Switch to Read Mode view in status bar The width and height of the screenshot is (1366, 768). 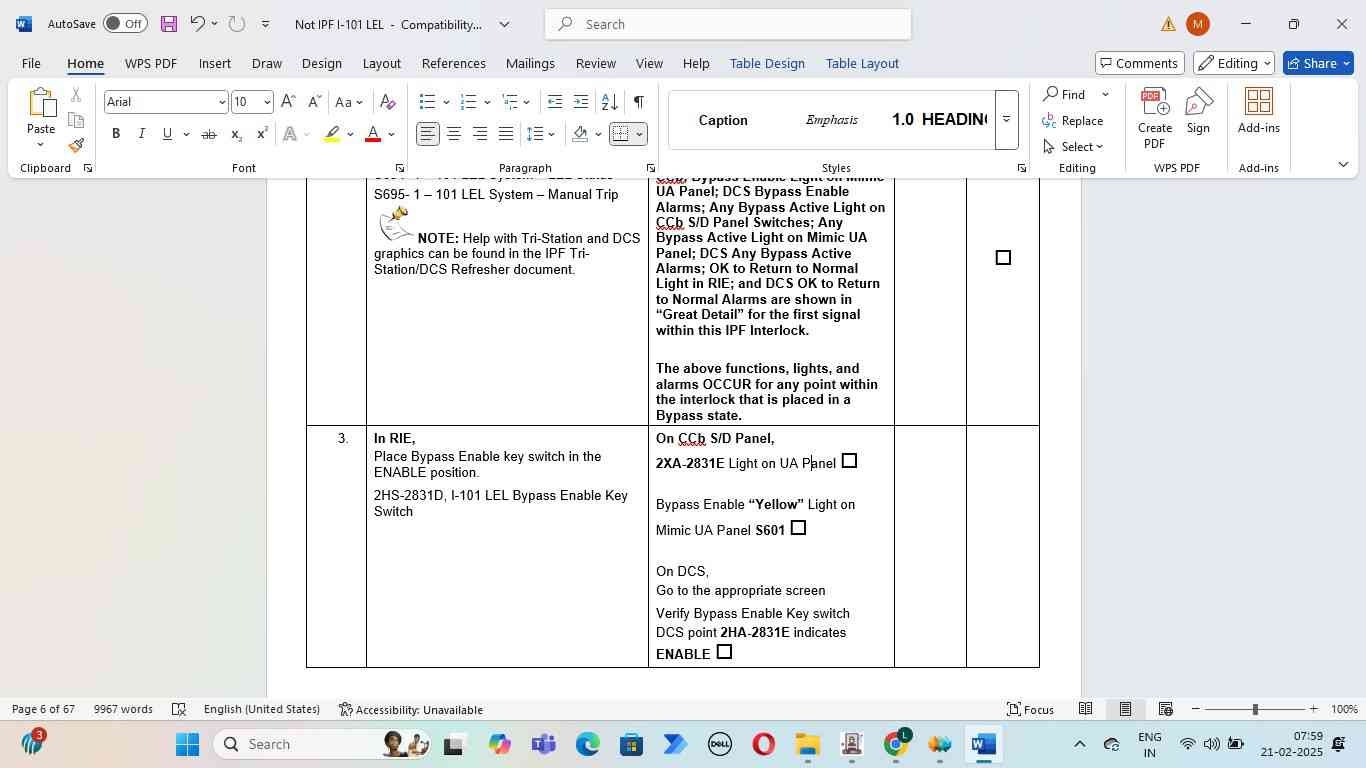(x=1085, y=709)
